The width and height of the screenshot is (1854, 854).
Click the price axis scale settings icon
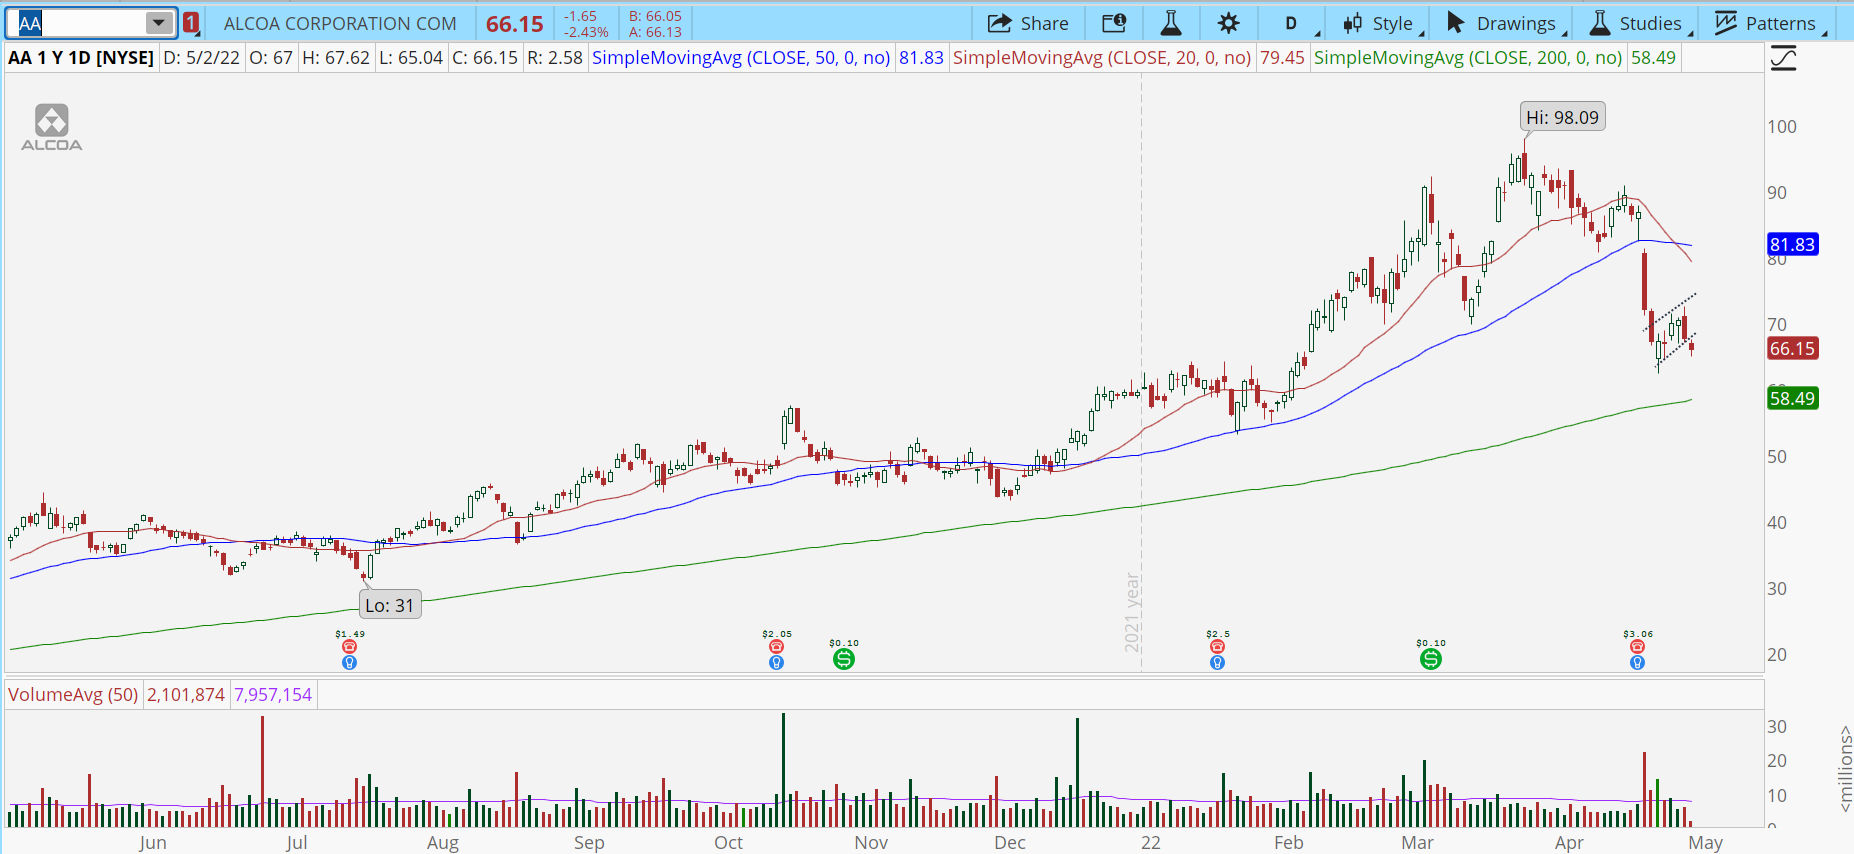click(1783, 59)
